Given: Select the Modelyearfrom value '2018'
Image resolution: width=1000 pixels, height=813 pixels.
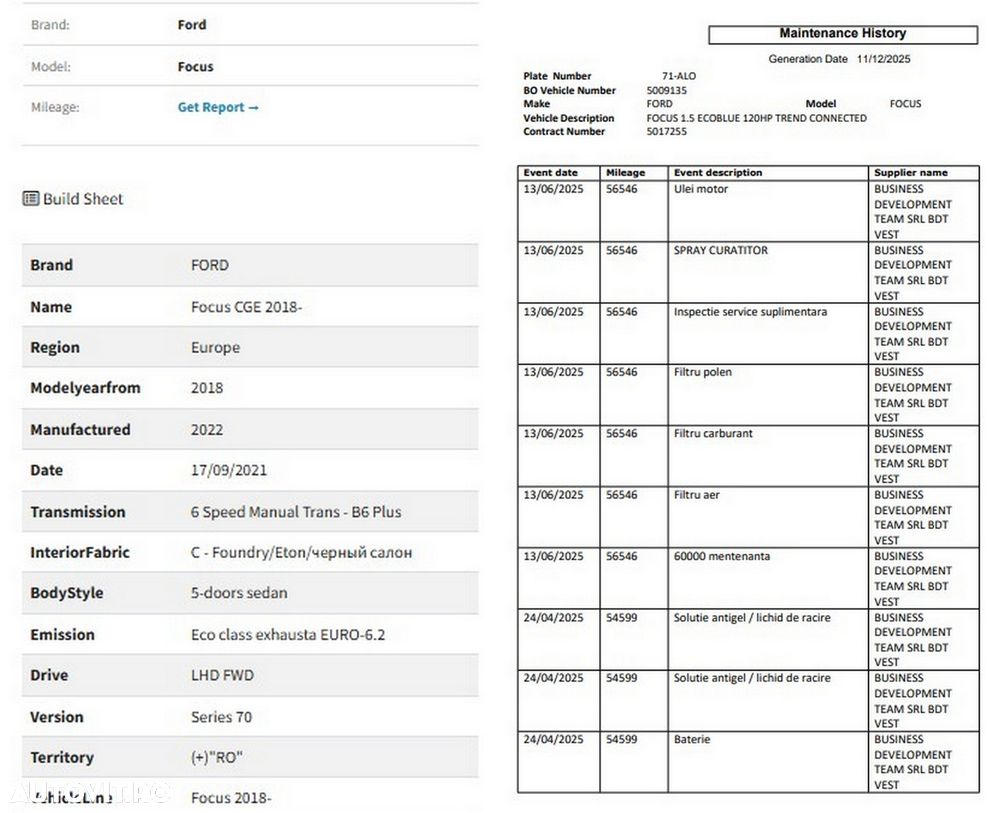Looking at the screenshot, I should [x=207, y=388].
